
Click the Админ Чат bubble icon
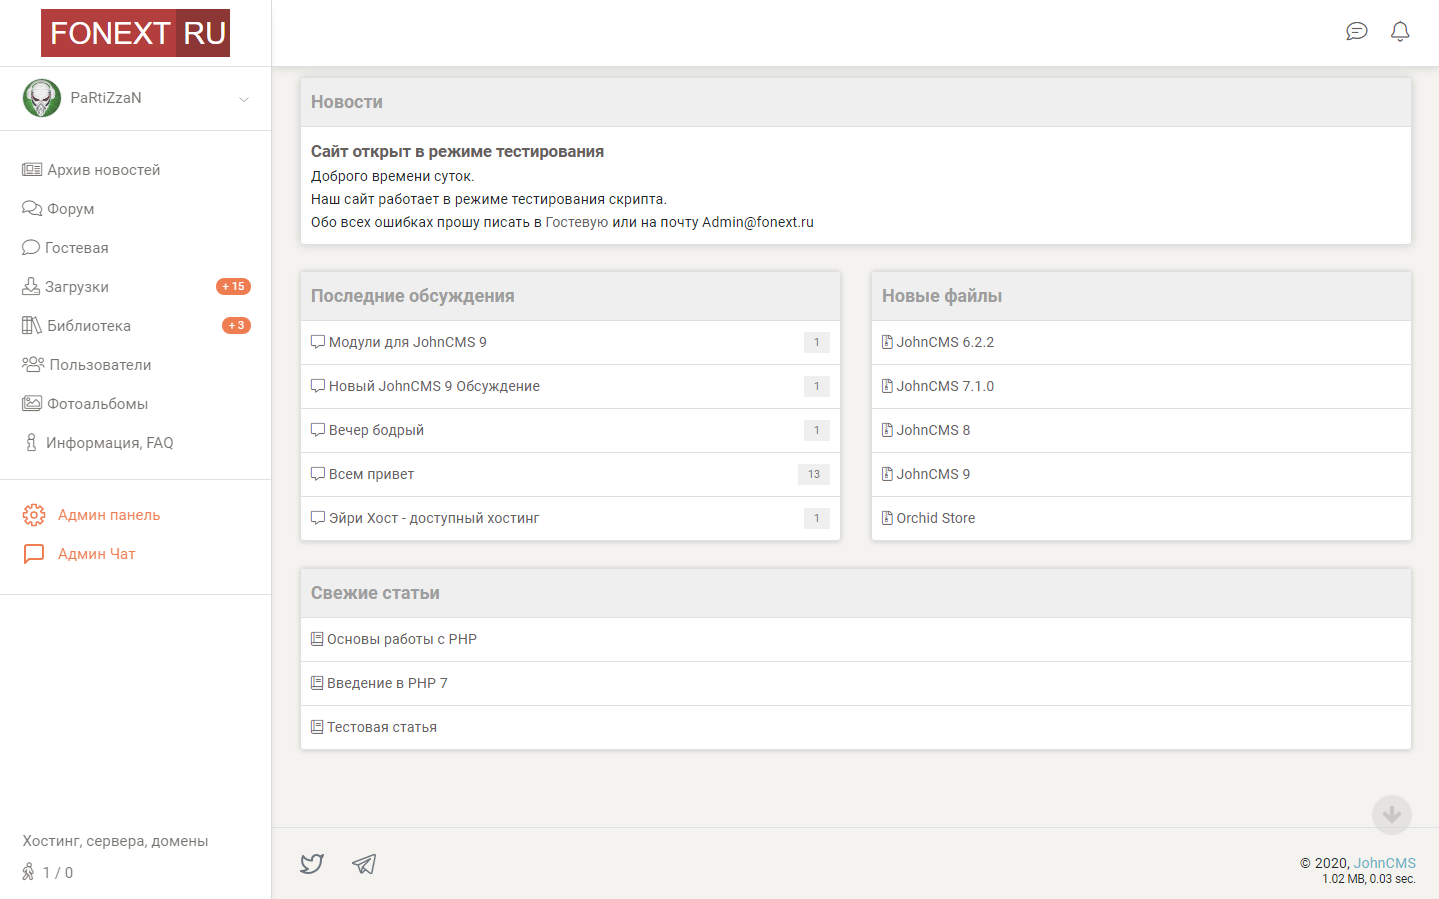pyautogui.click(x=34, y=554)
